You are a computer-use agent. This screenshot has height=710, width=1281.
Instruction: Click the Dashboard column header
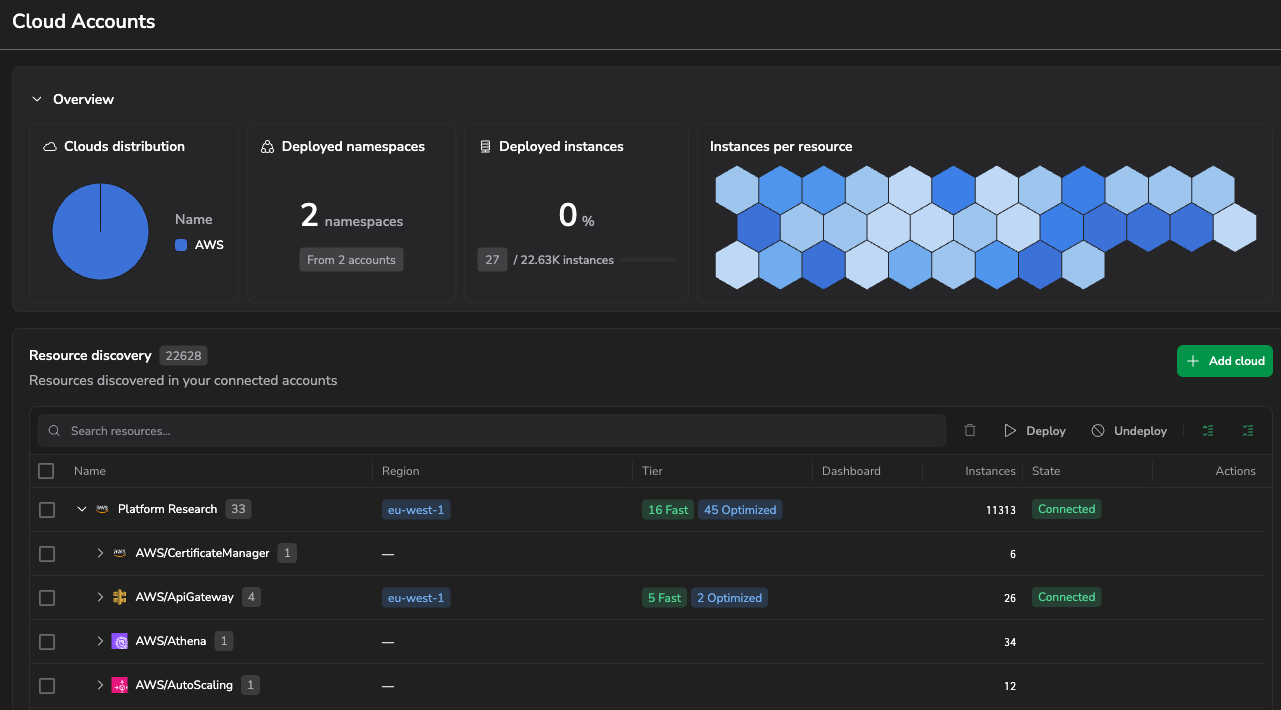851,471
